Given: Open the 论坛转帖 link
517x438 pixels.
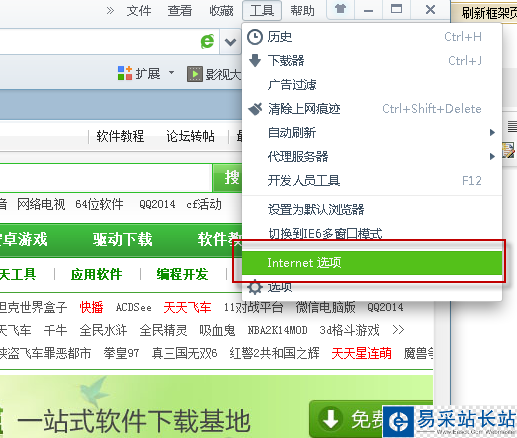Looking at the screenshot, I should [190, 137].
